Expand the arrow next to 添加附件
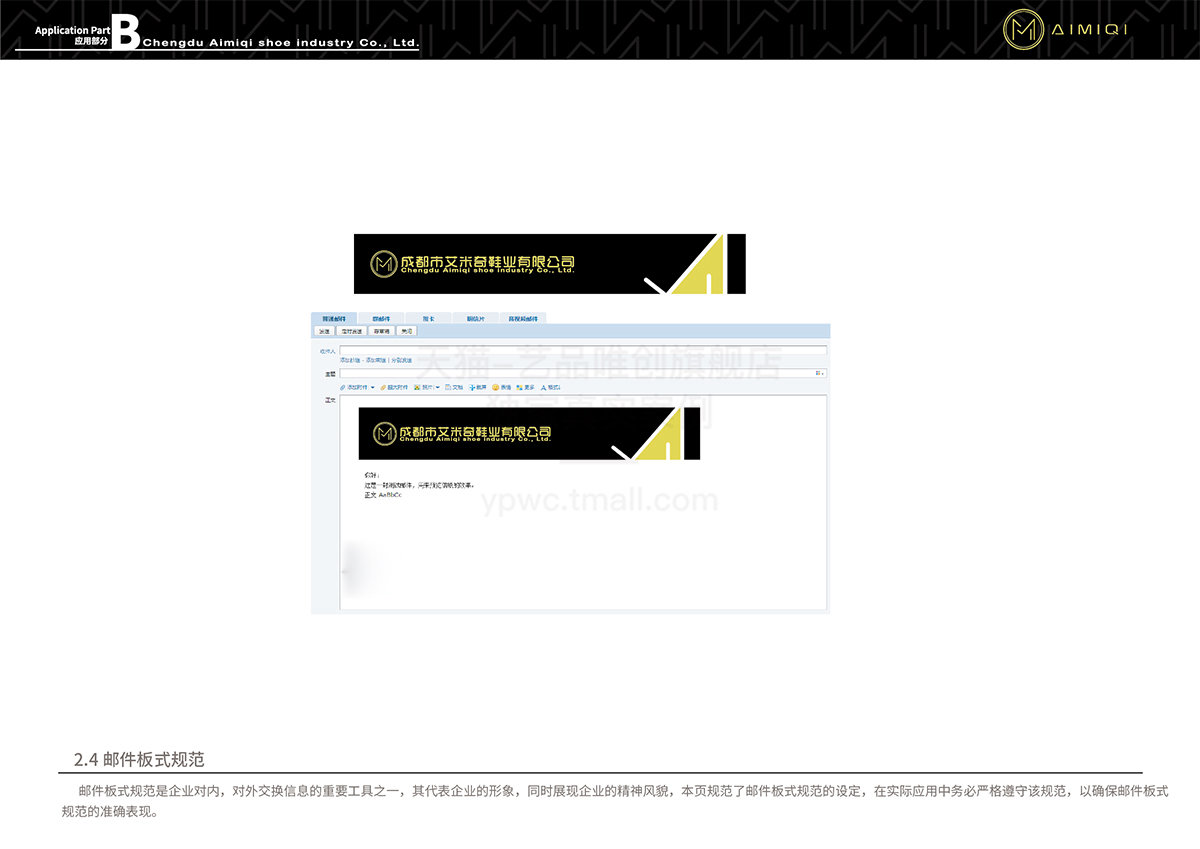Viewport: 1200px width, 849px height. coord(373,387)
